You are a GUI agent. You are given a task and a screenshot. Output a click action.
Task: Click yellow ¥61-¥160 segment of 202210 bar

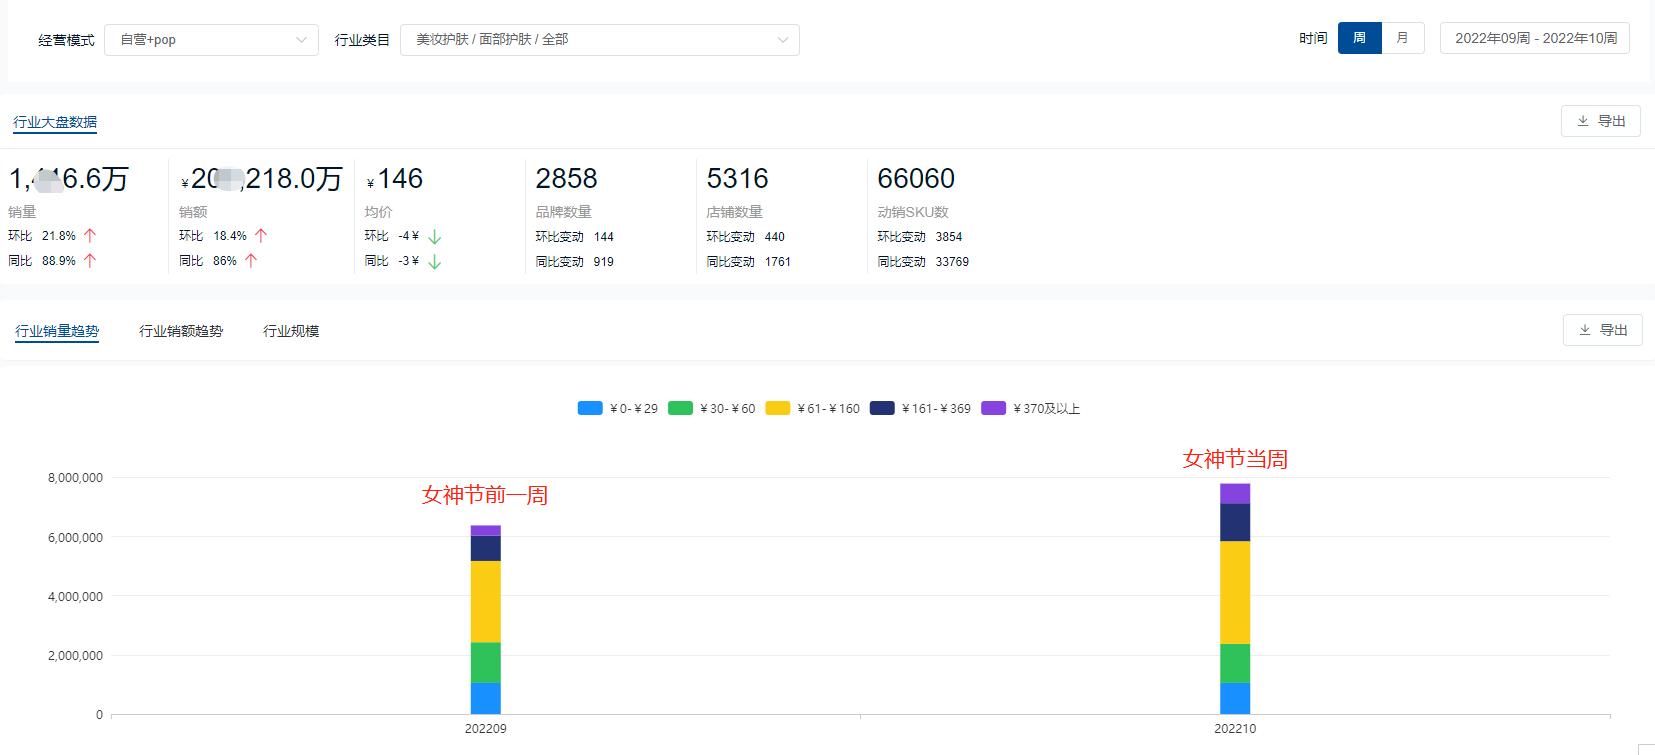coord(1235,592)
